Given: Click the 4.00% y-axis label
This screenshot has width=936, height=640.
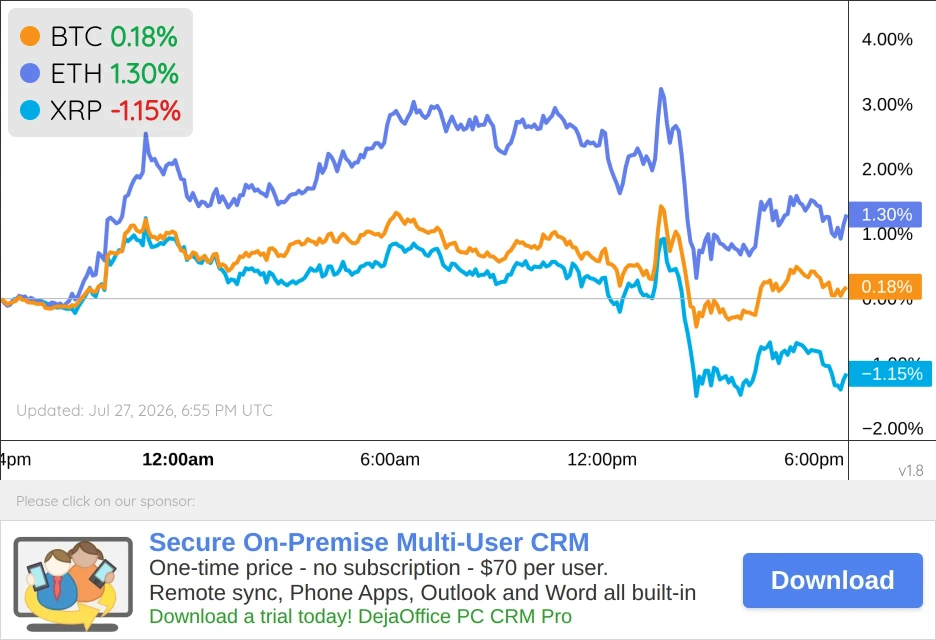Looking at the screenshot, I should pyautogui.click(x=887, y=39).
